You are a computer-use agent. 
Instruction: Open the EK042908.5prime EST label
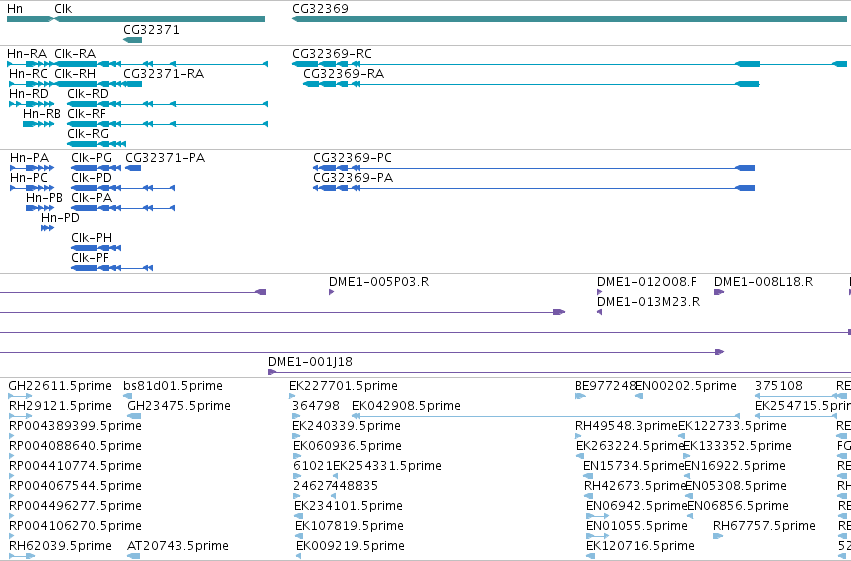(406, 406)
